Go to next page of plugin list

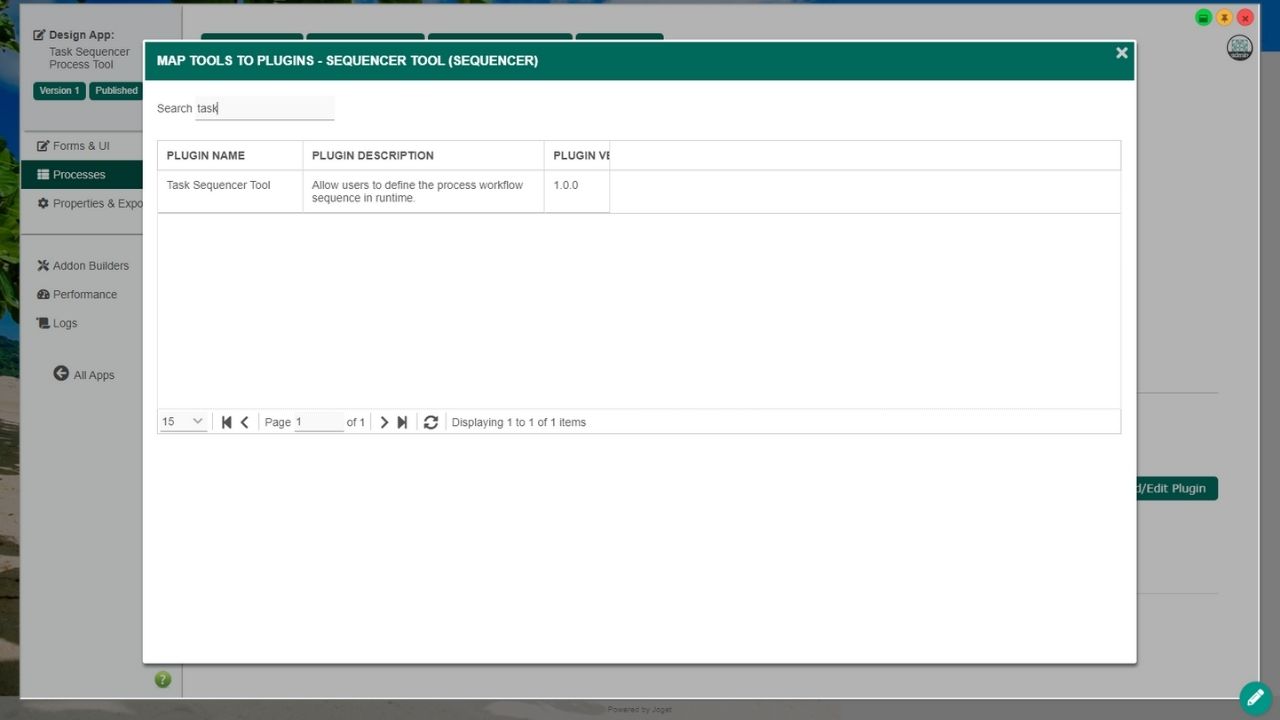click(384, 422)
